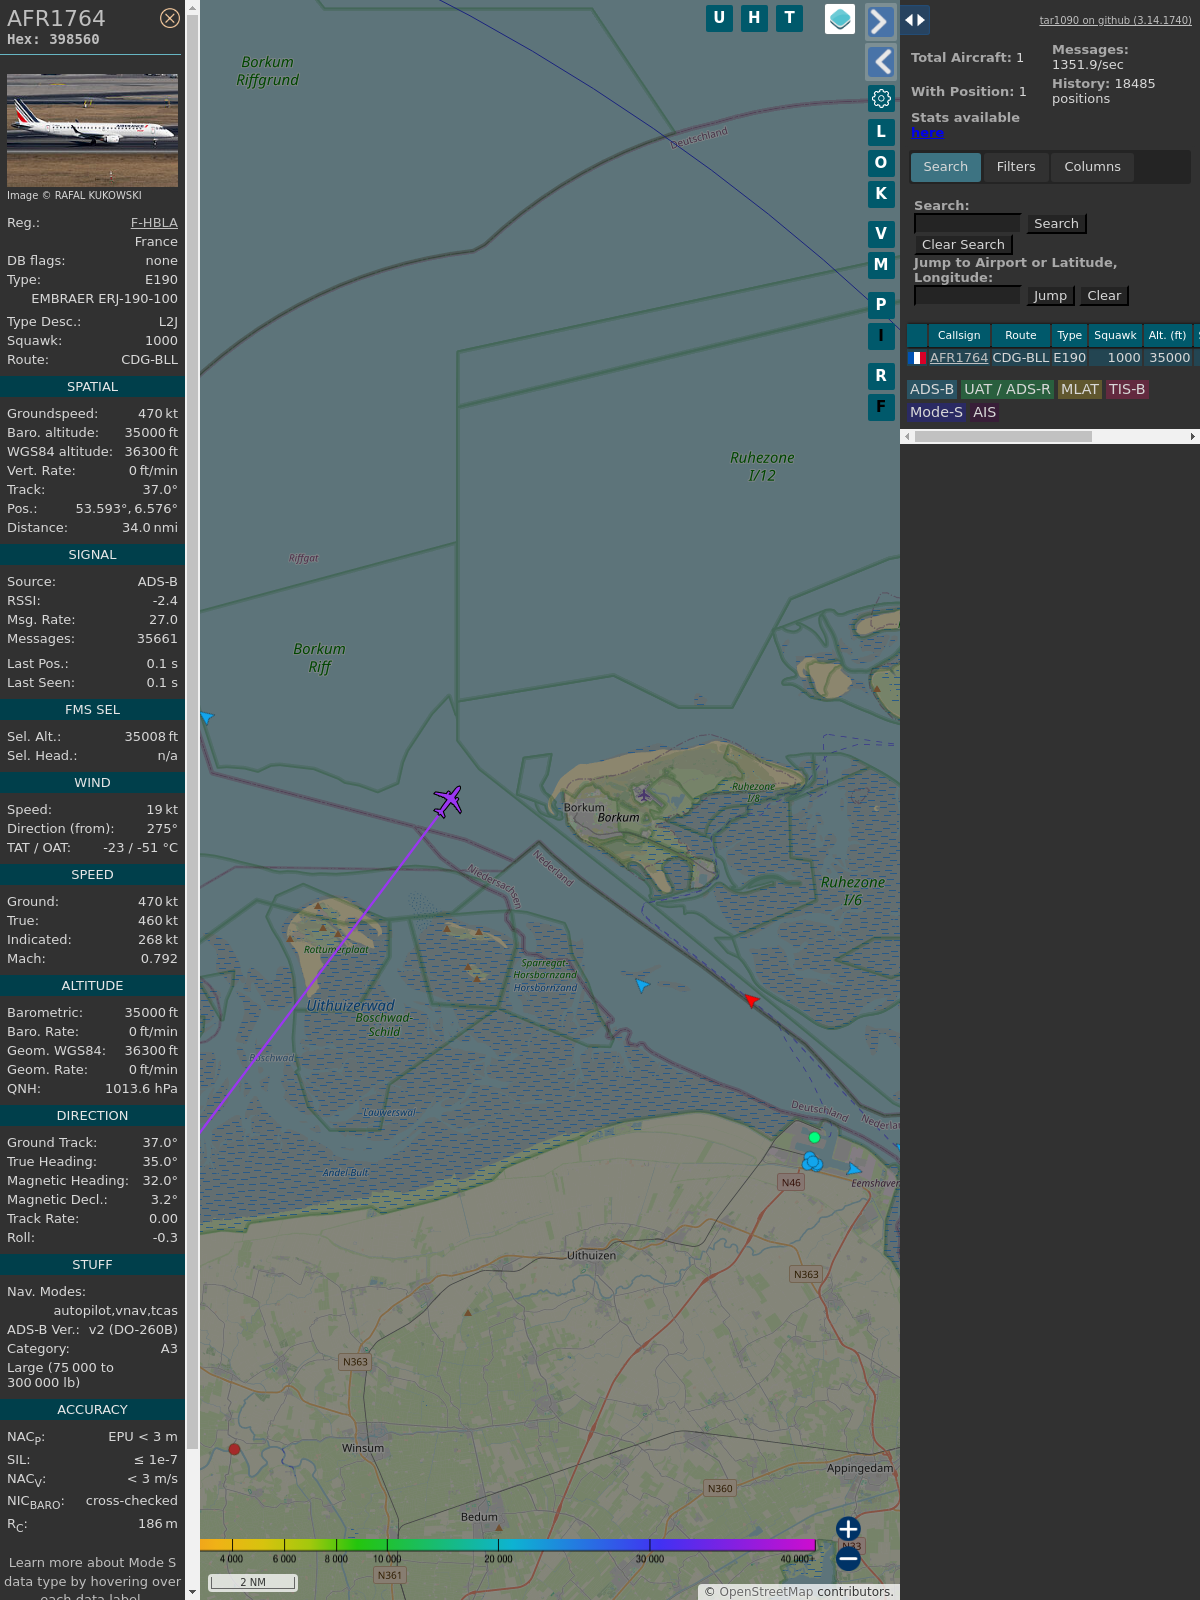
Task: Click the altitude color legend bar
Action: click(508, 1546)
